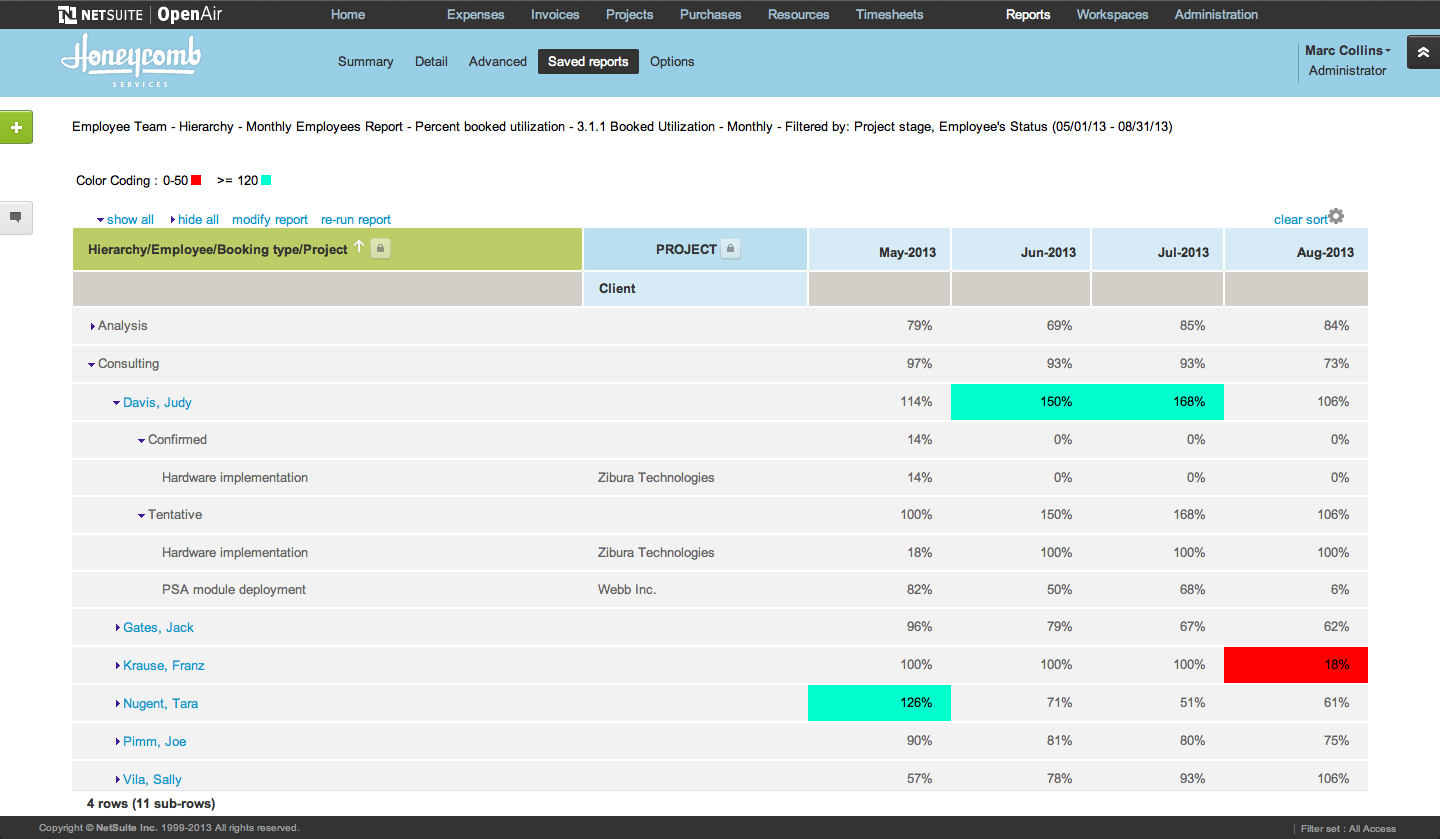Click the re-run report link
This screenshot has height=839, width=1440.
(355, 219)
